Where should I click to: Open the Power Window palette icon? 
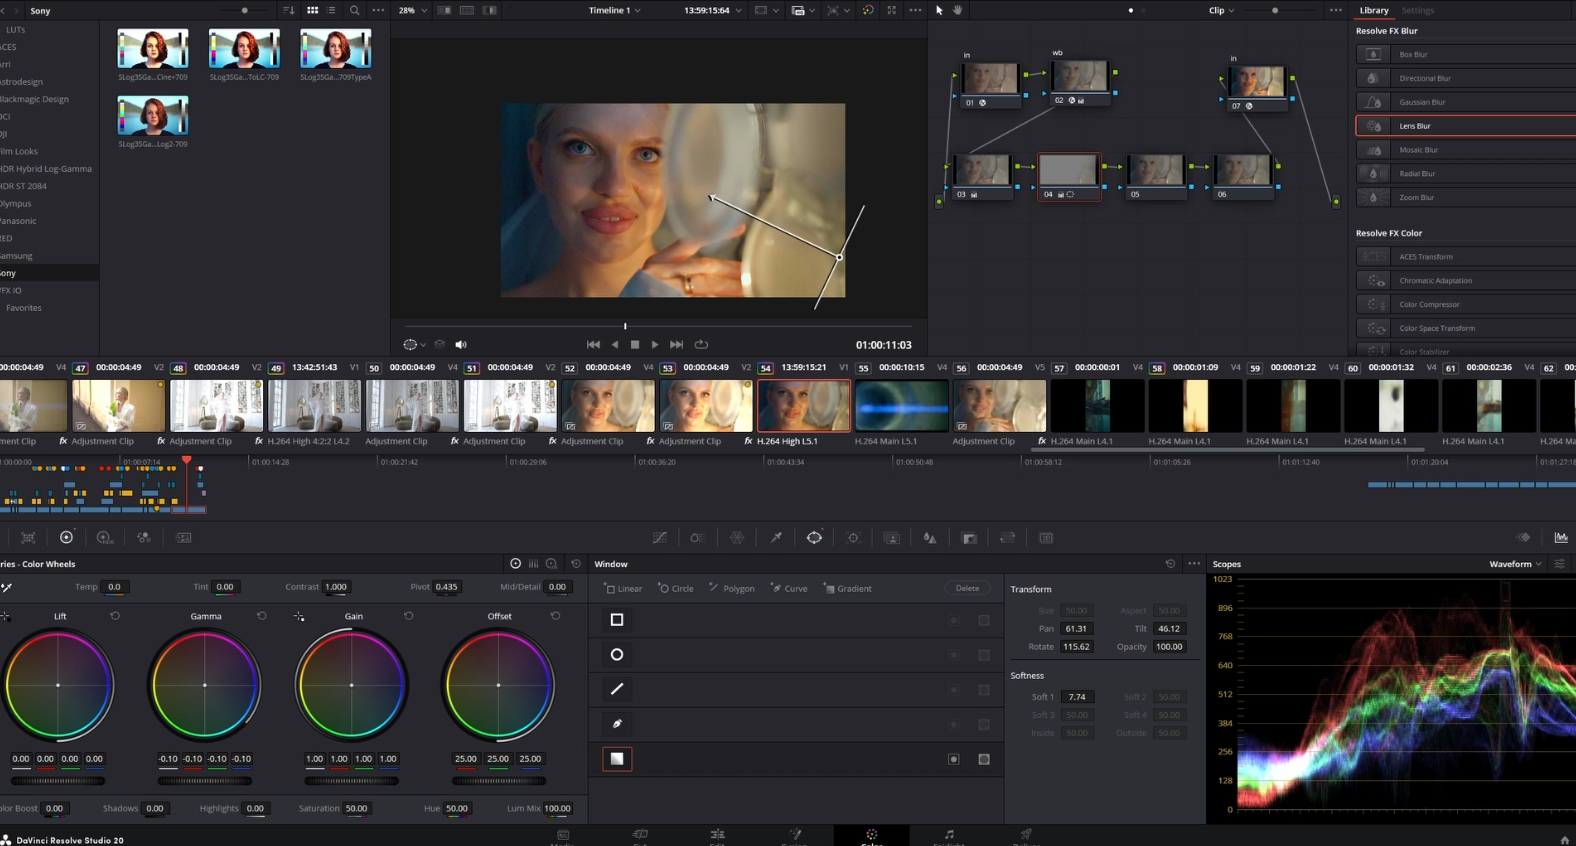coord(814,538)
